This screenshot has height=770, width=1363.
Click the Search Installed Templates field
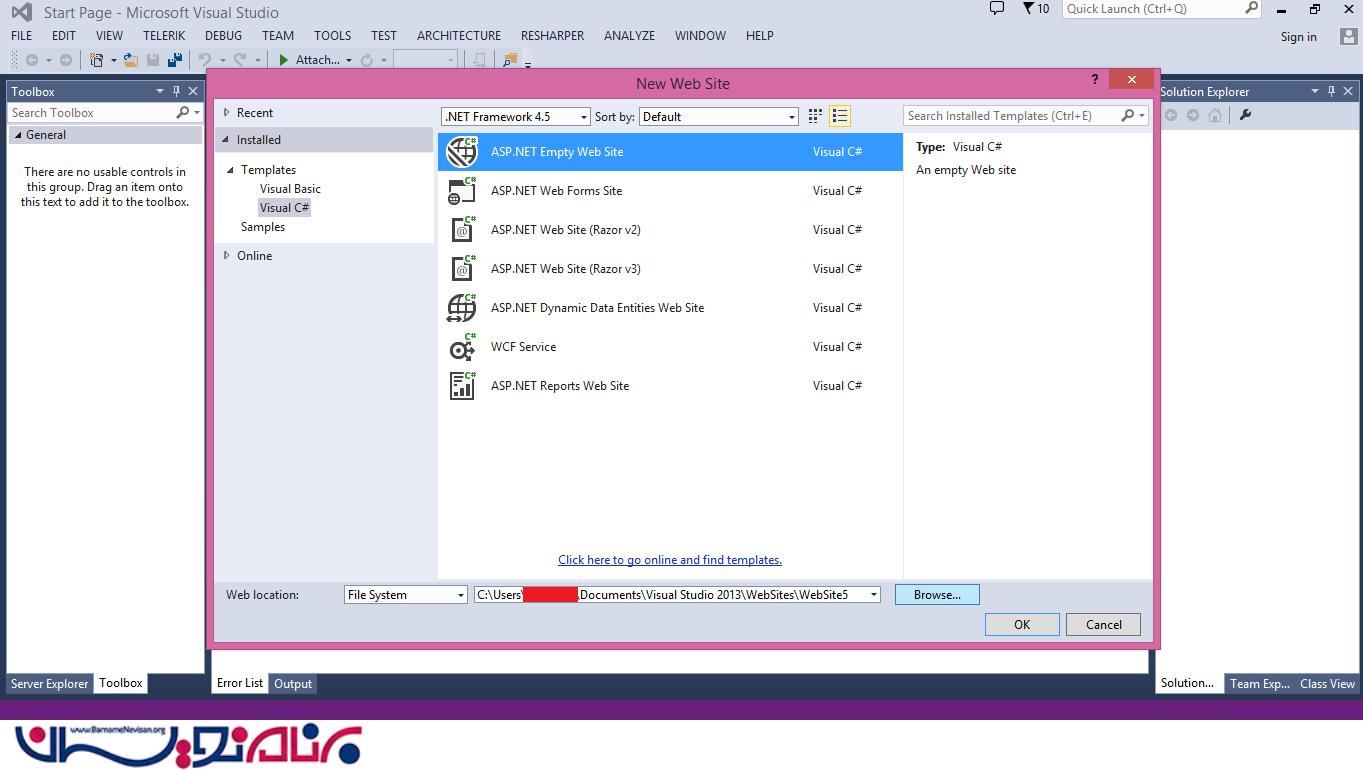[x=1012, y=116]
